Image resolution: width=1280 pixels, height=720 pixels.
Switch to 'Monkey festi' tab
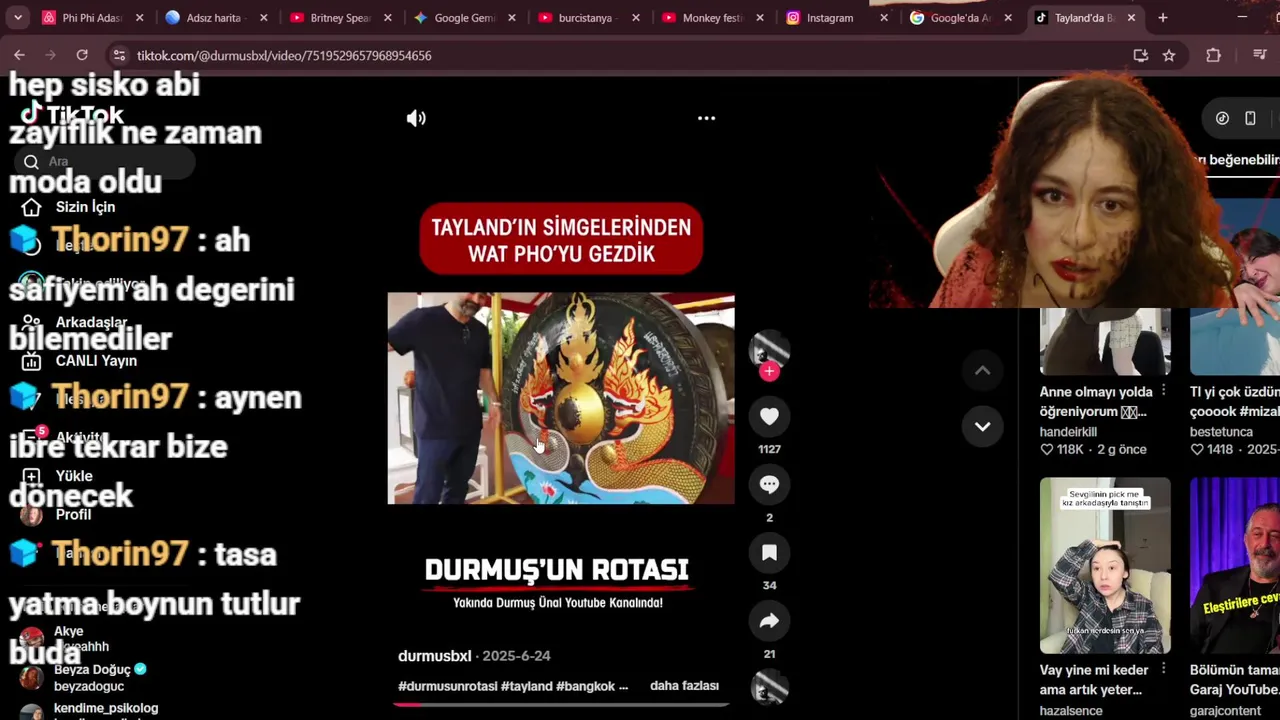pos(710,18)
